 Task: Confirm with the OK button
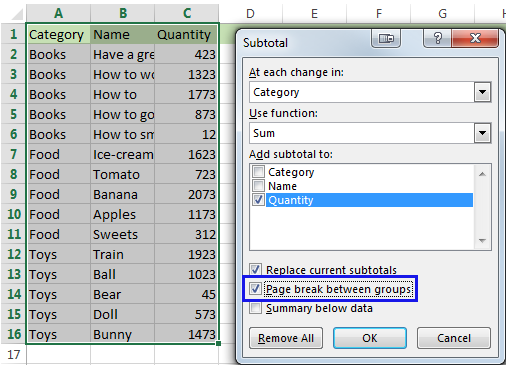point(370,338)
